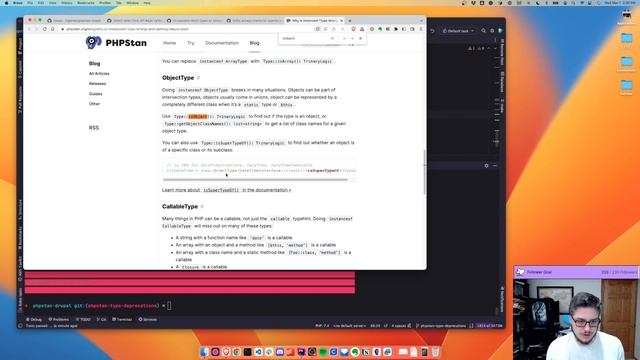Click the browser back button
640x360 pixels.
click(29, 29)
